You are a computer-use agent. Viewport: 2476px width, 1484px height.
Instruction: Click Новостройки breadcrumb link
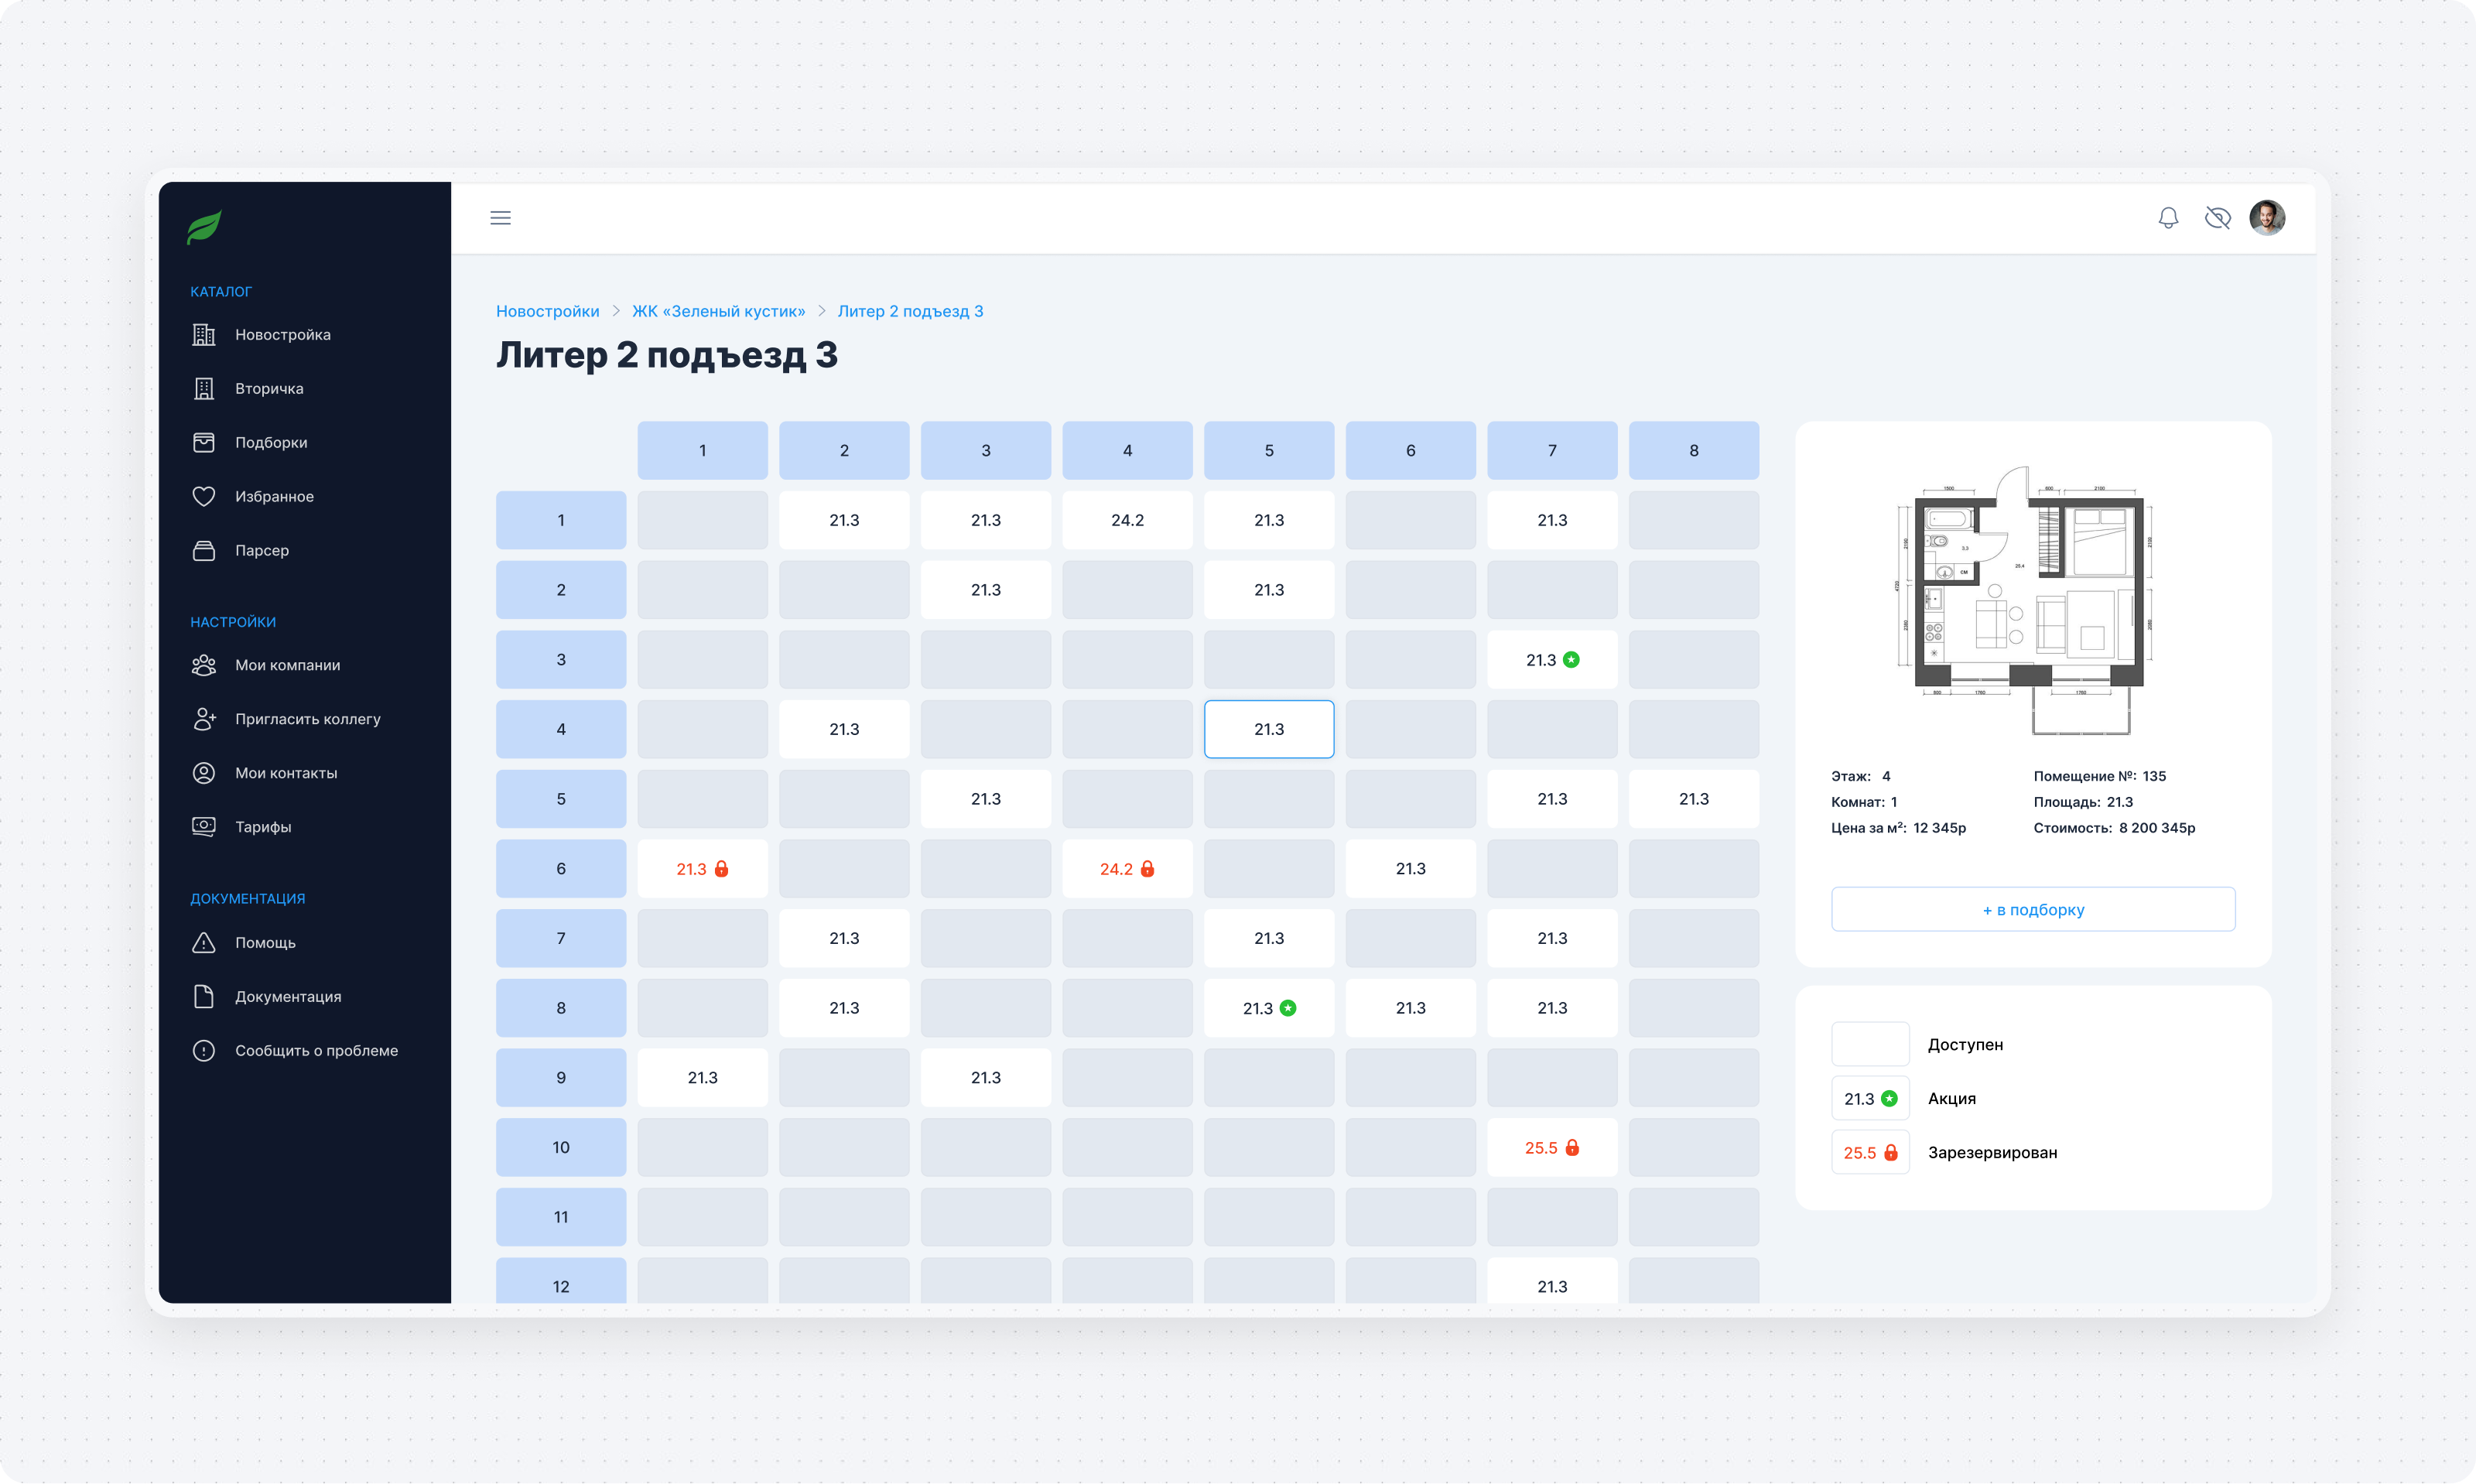point(547,311)
